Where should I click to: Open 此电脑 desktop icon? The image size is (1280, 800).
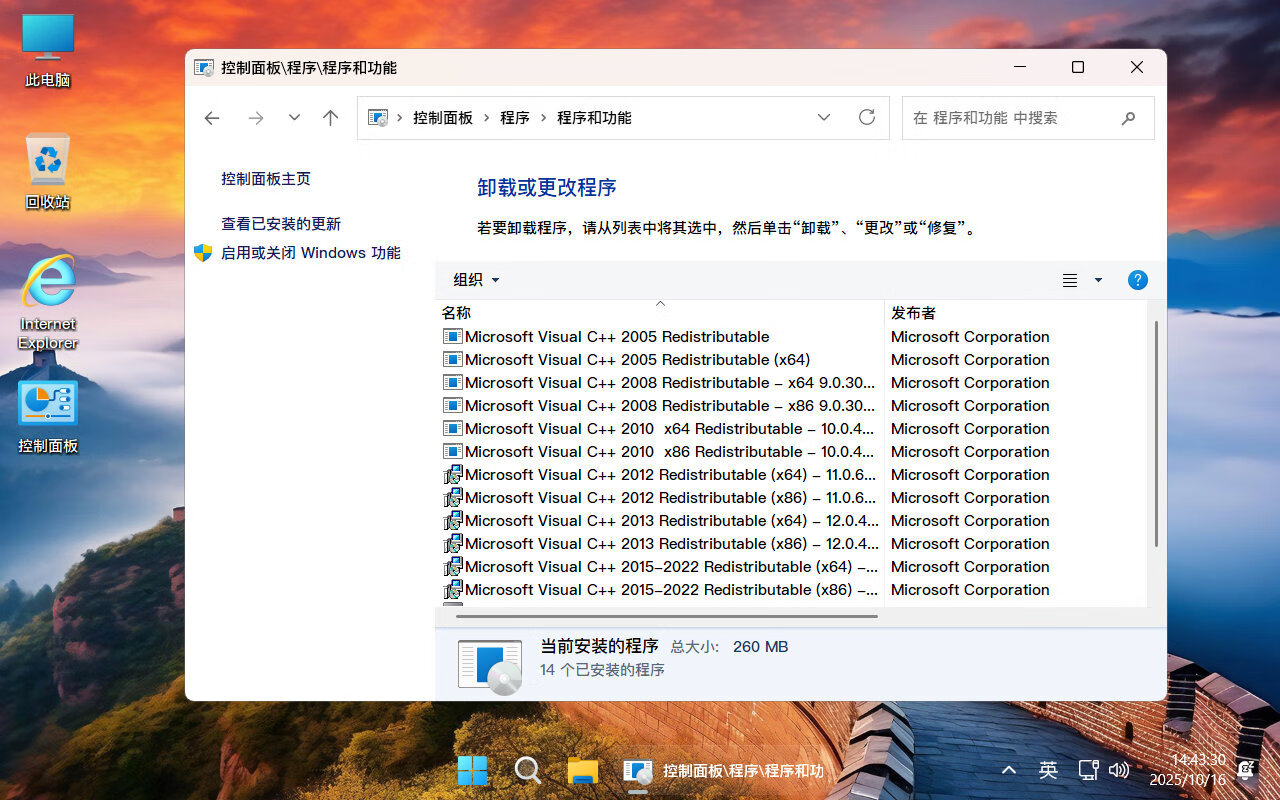47,45
